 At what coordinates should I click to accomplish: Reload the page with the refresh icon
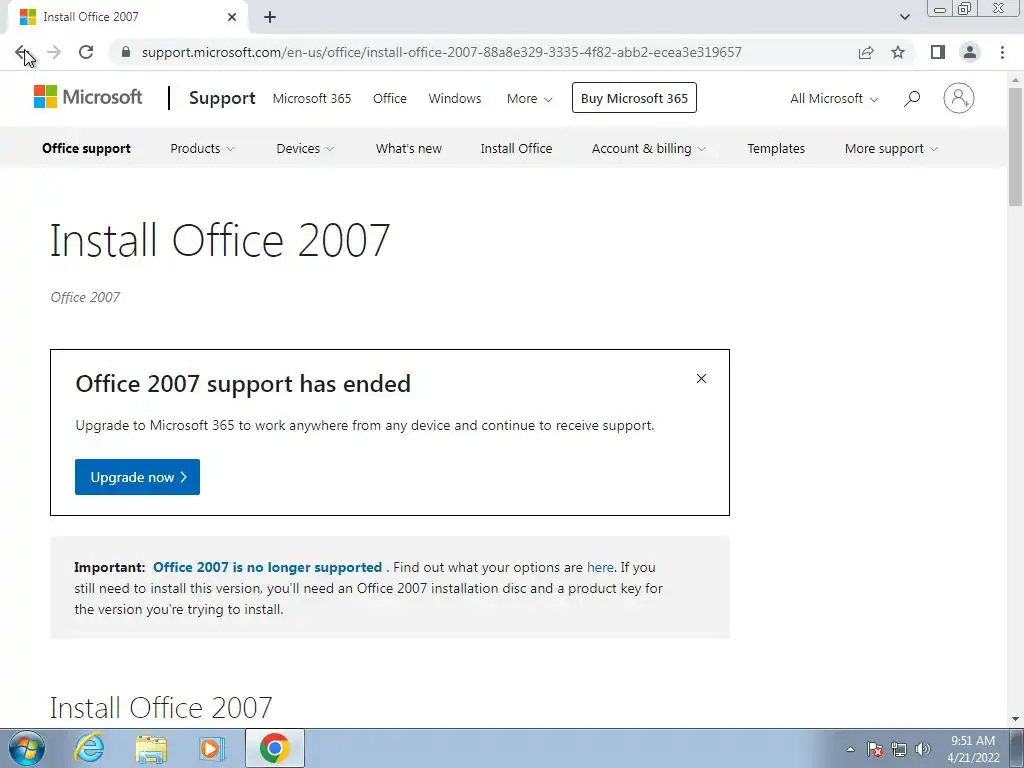[86, 52]
